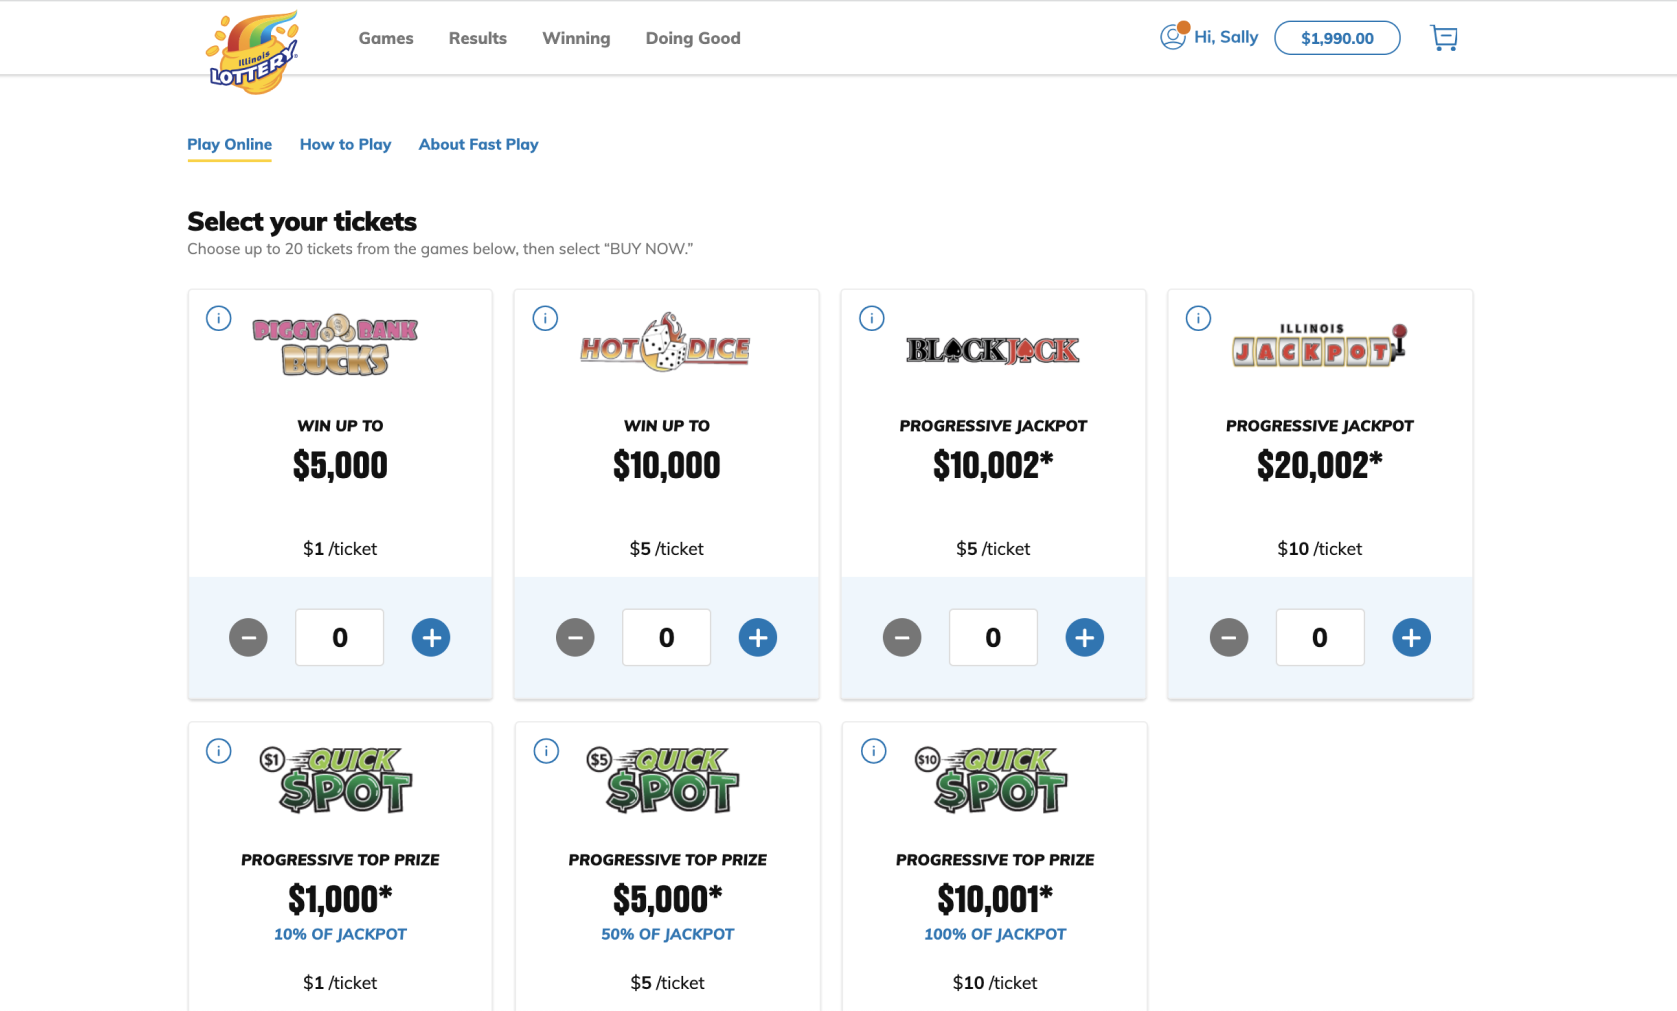Show info for Illinois Jackpot game
1677x1011 pixels.
(x=1198, y=318)
